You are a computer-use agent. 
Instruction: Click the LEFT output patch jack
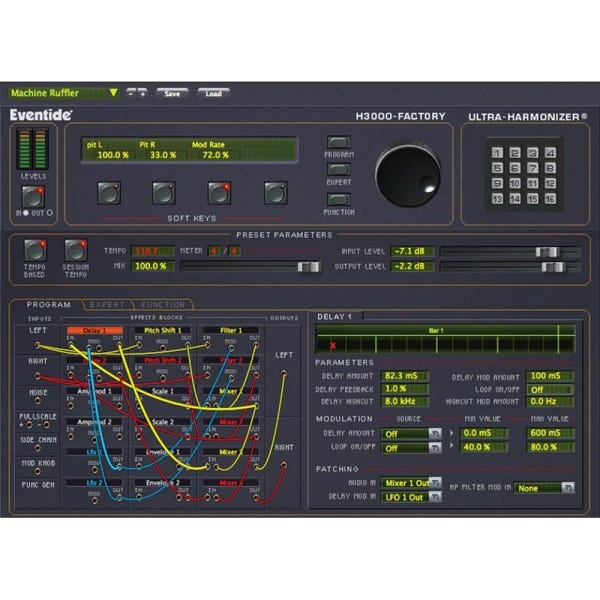pyautogui.click(x=284, y=373)
